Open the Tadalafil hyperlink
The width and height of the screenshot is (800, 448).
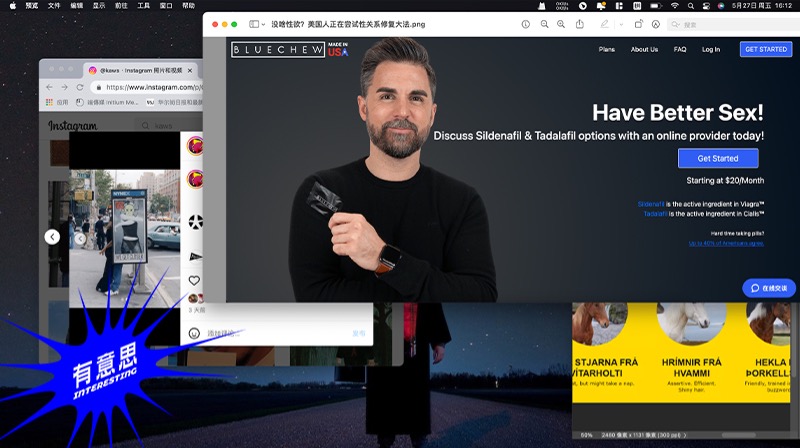click(x=656, y=214)
